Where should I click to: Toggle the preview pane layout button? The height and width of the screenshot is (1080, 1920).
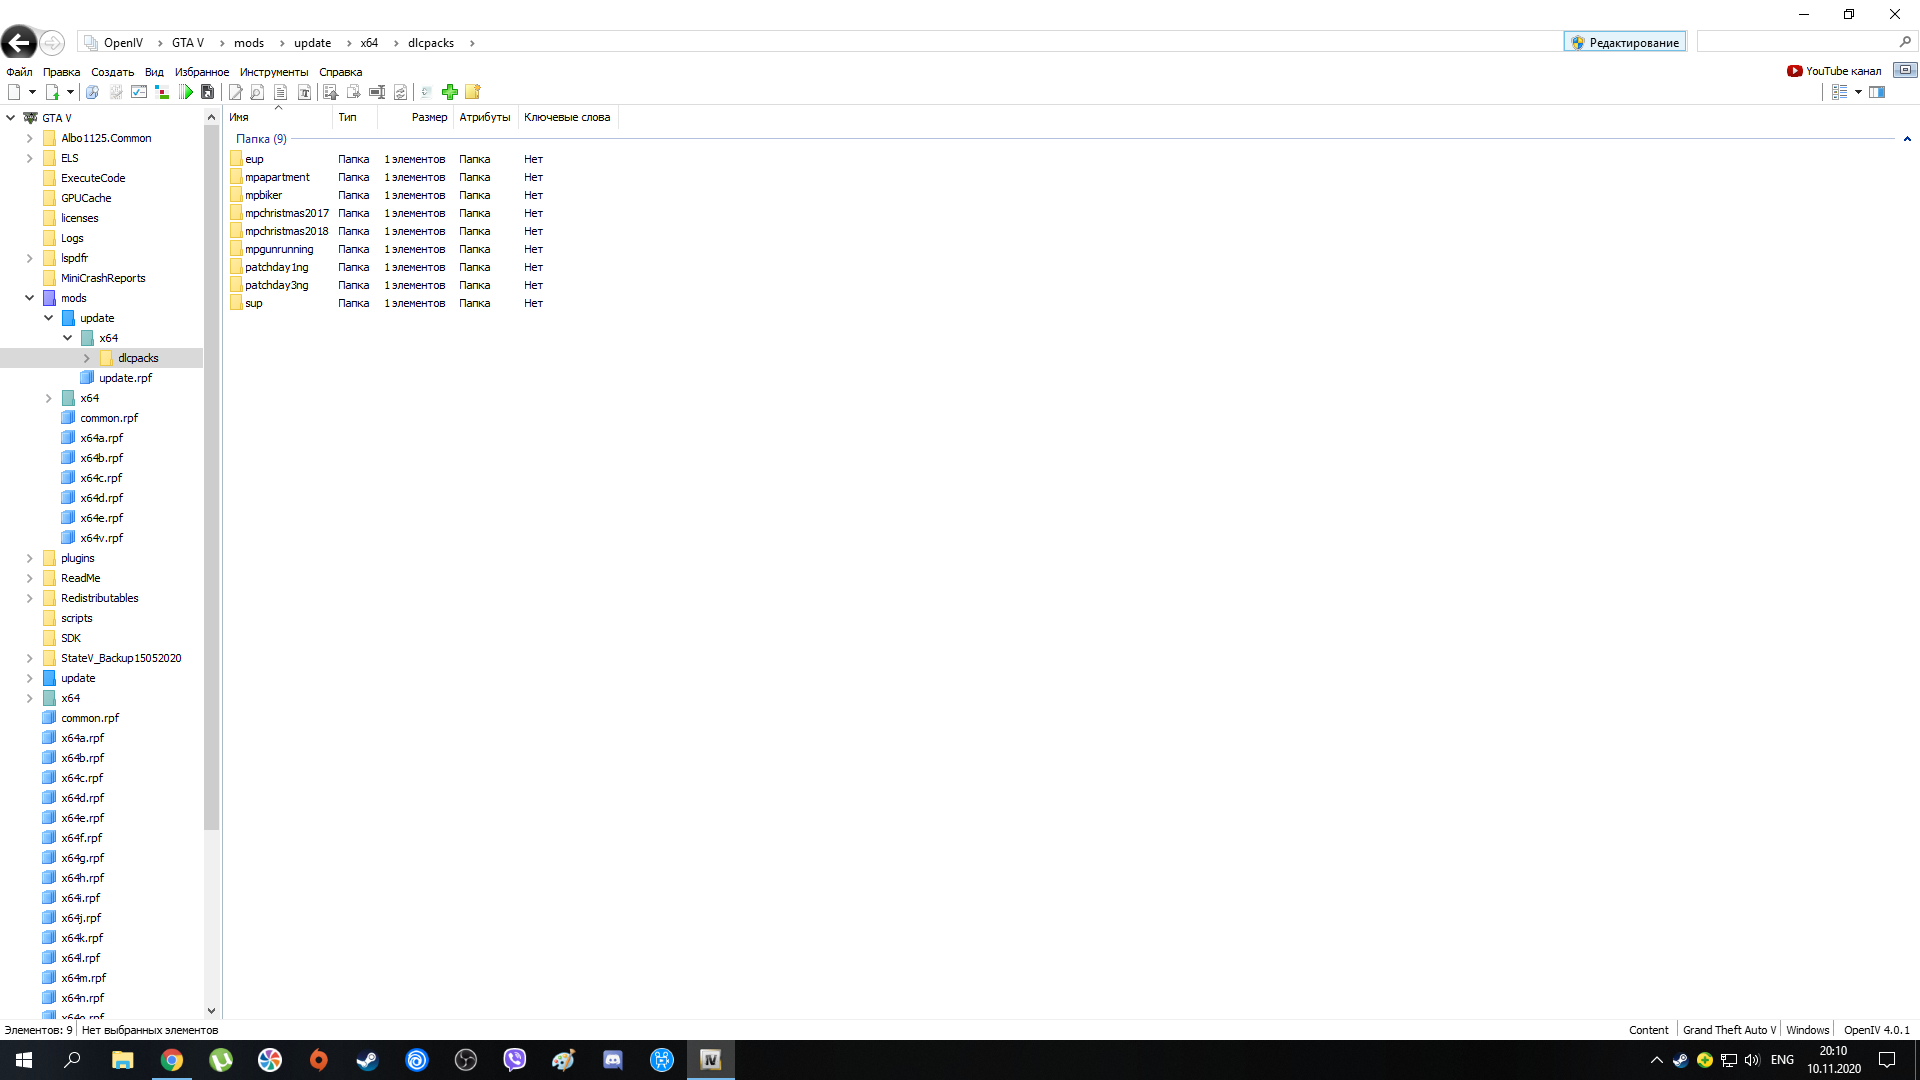point(1877,92)
